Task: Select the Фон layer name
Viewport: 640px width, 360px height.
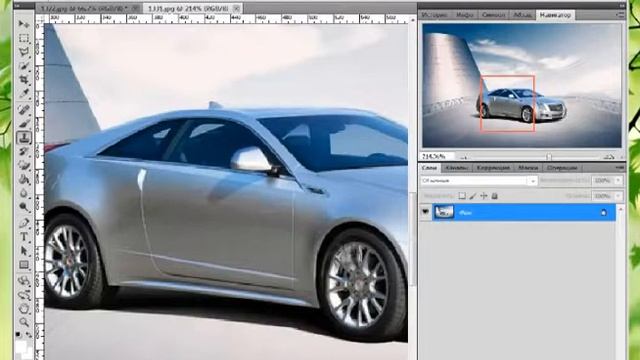Action: [x=465, y=213]
